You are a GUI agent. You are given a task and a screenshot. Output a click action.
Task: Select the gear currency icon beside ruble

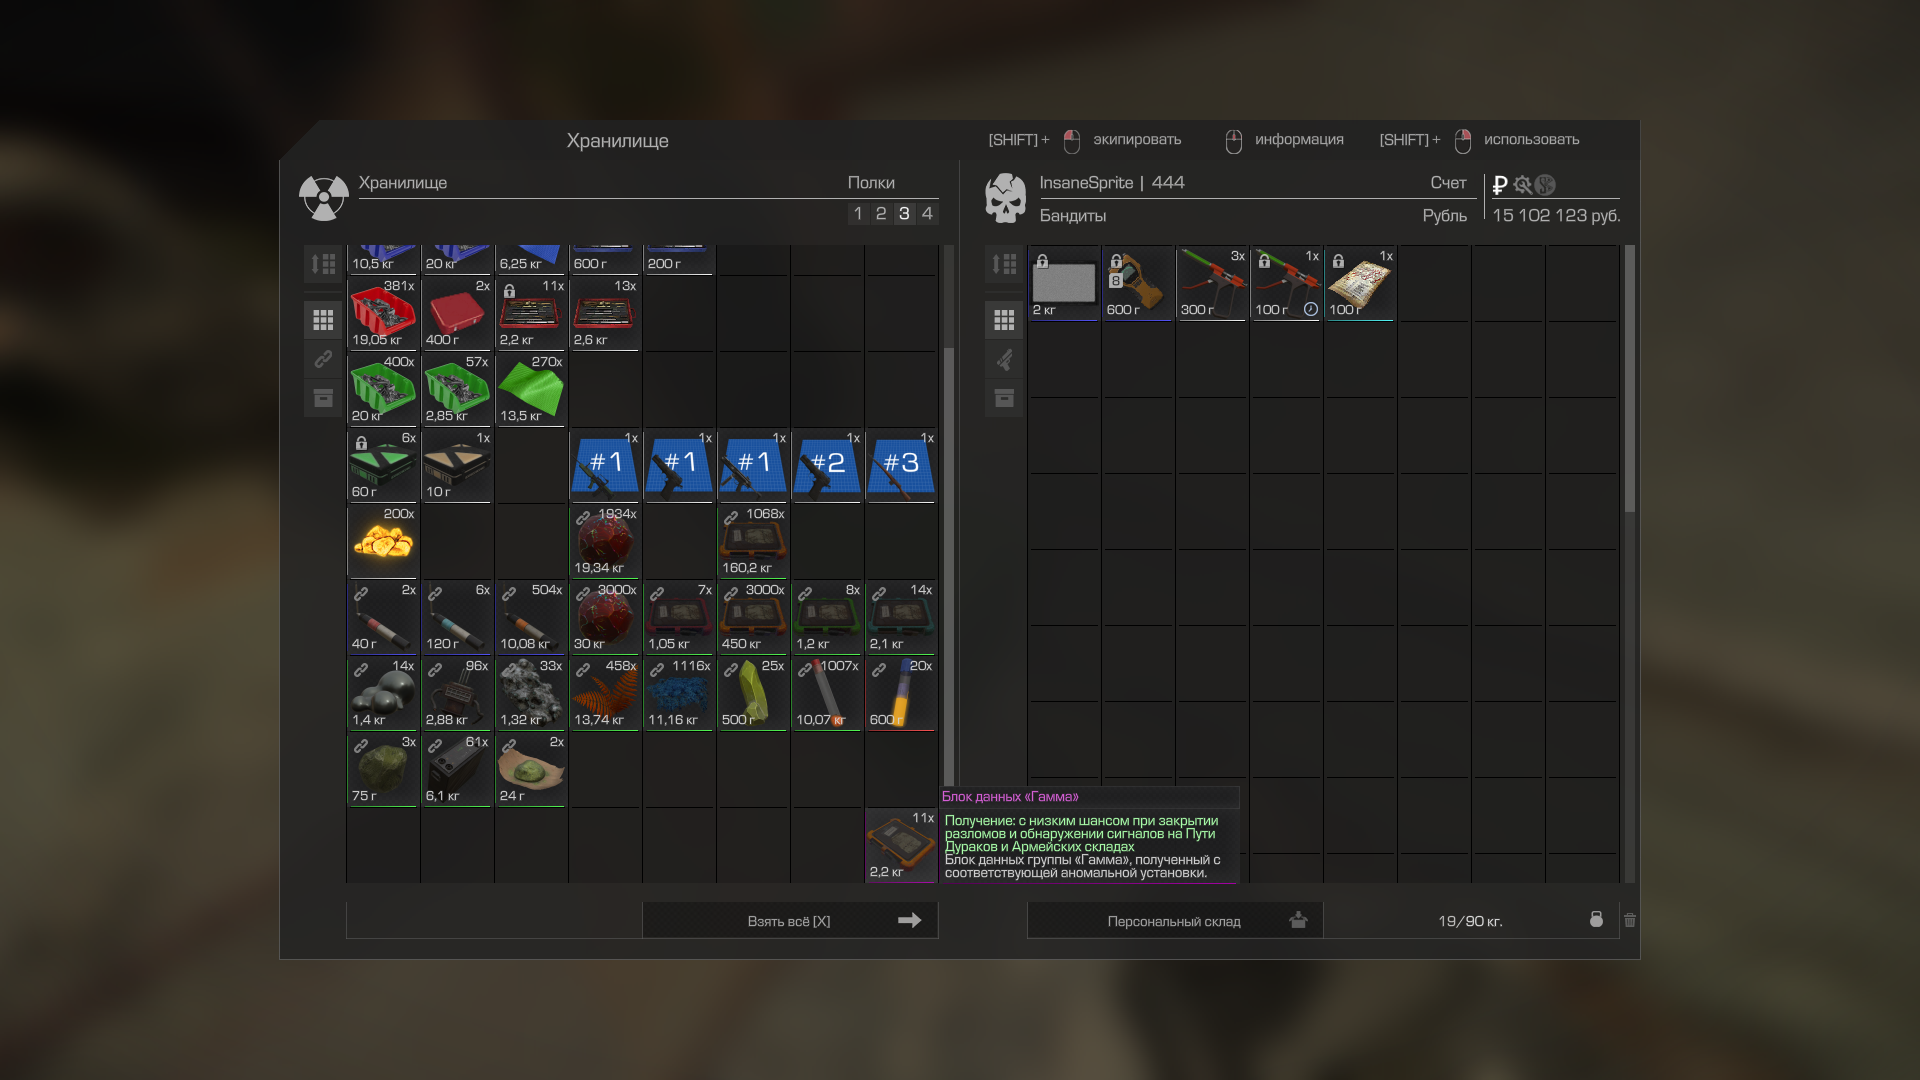coord(1522,184)
